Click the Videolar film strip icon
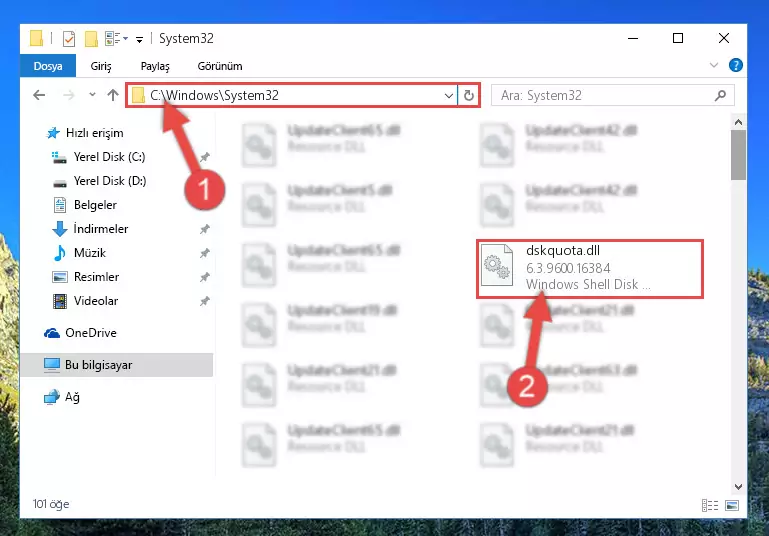769x536 pixels. pos(59,301)
